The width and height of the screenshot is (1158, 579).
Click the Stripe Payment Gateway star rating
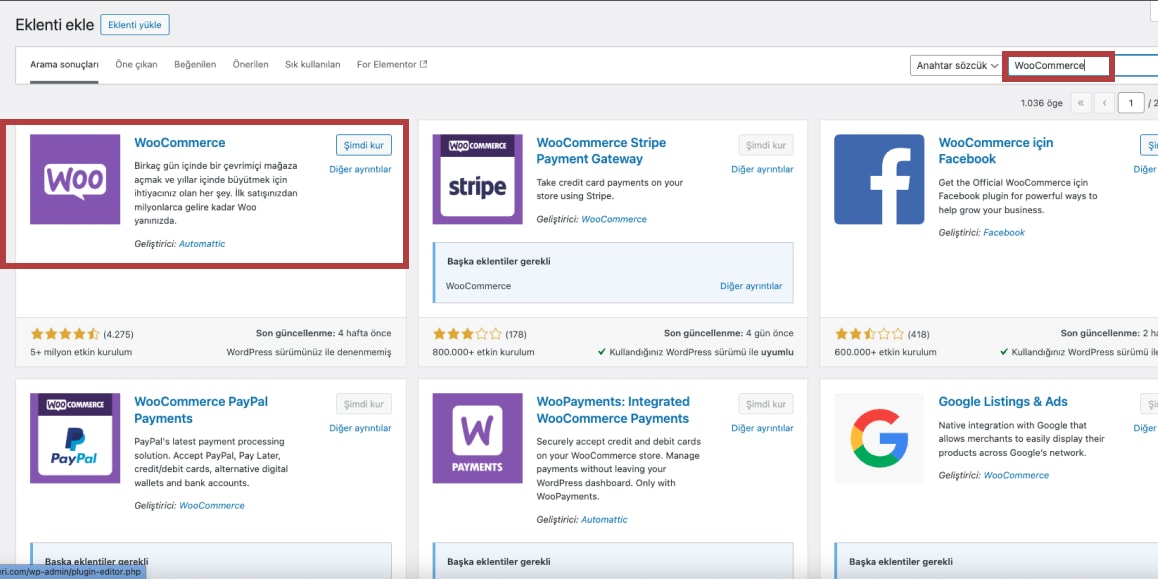point(467,334)
